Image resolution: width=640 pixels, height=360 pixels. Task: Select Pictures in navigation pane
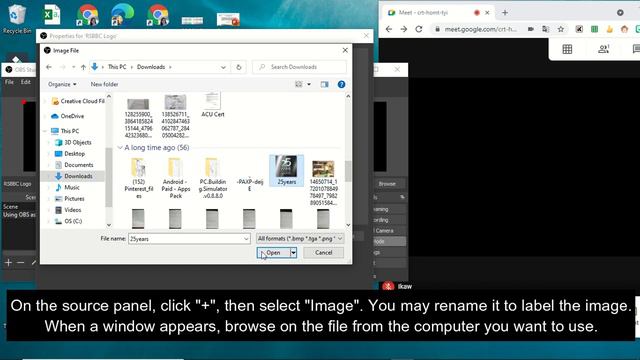(70, 199)
